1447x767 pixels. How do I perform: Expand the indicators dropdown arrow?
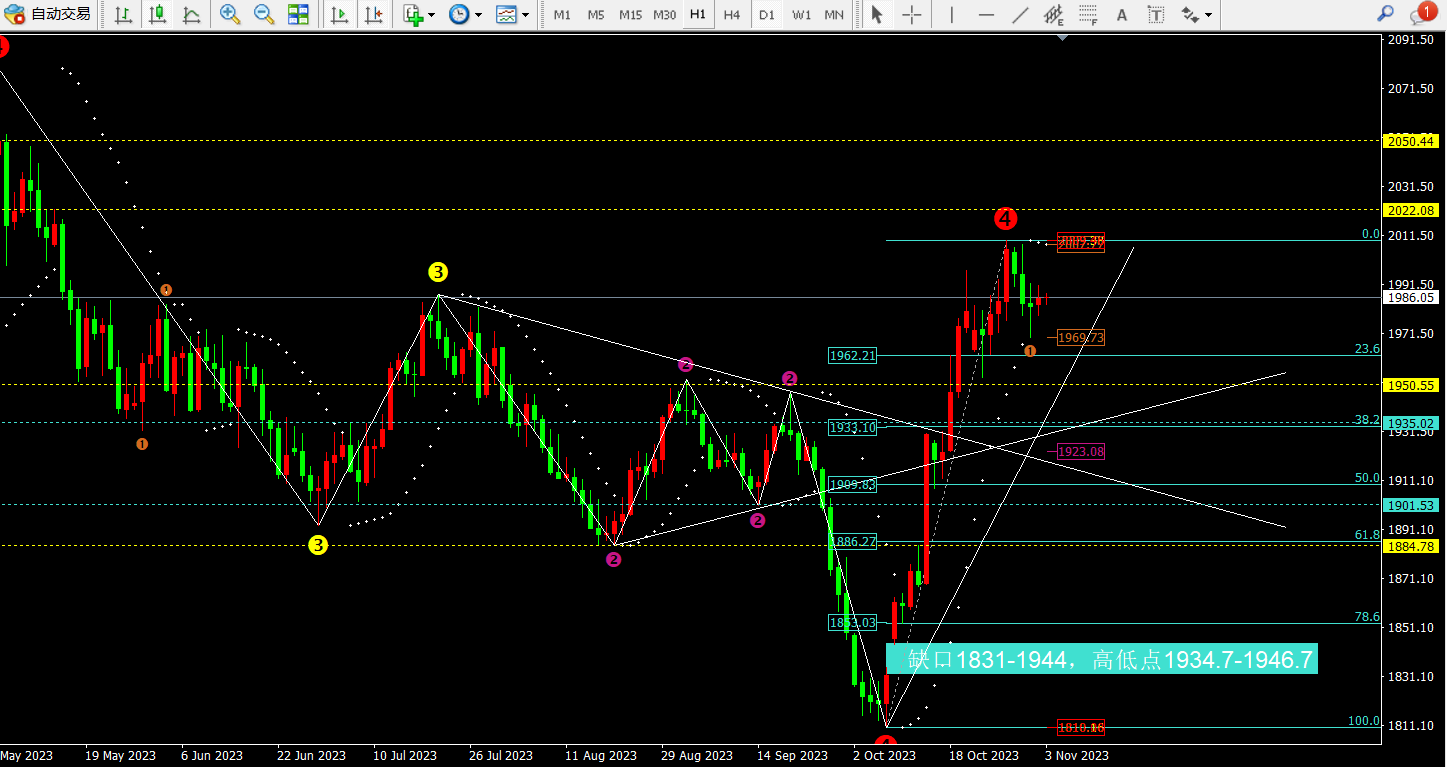(x=431, y=15)
